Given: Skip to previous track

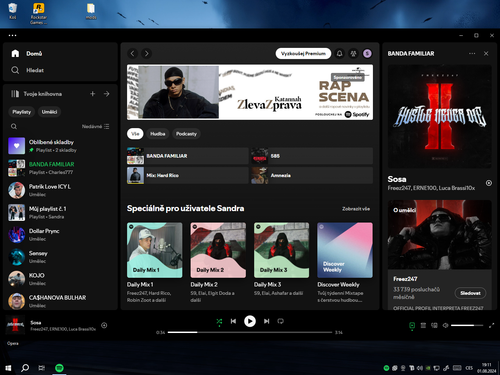Looking at the screenshot, I should [233, 321].
